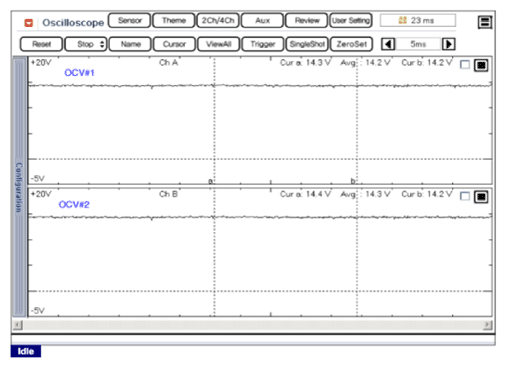Click the Name button
Image resolution: width=506 pixels, height=367 pixels.
click(130, 44)
